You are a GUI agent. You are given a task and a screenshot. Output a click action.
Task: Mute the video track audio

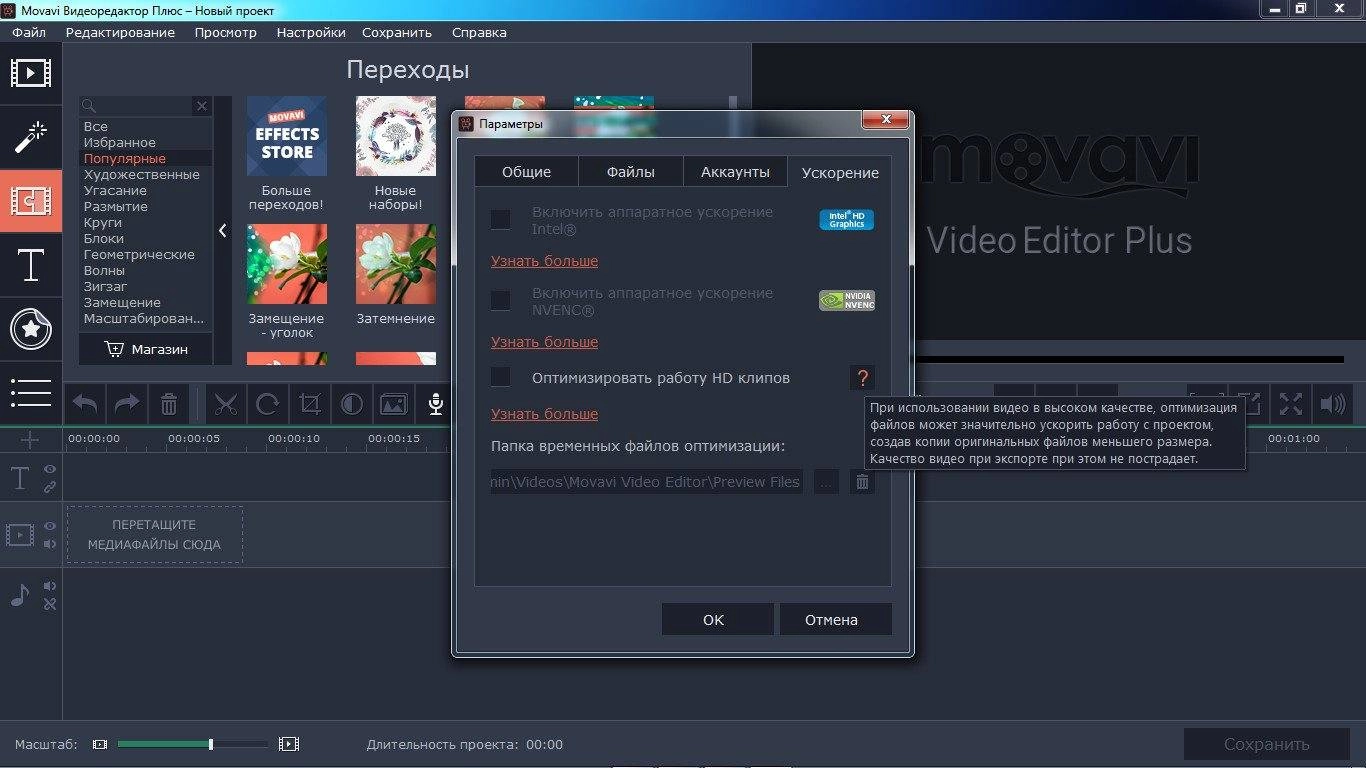pos(50,544)
